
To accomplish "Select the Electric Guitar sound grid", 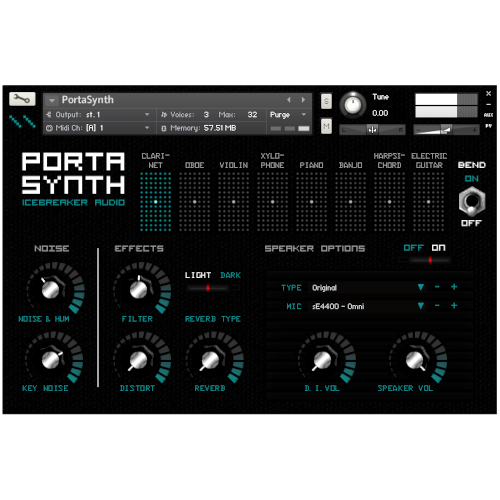I will 429,202.
